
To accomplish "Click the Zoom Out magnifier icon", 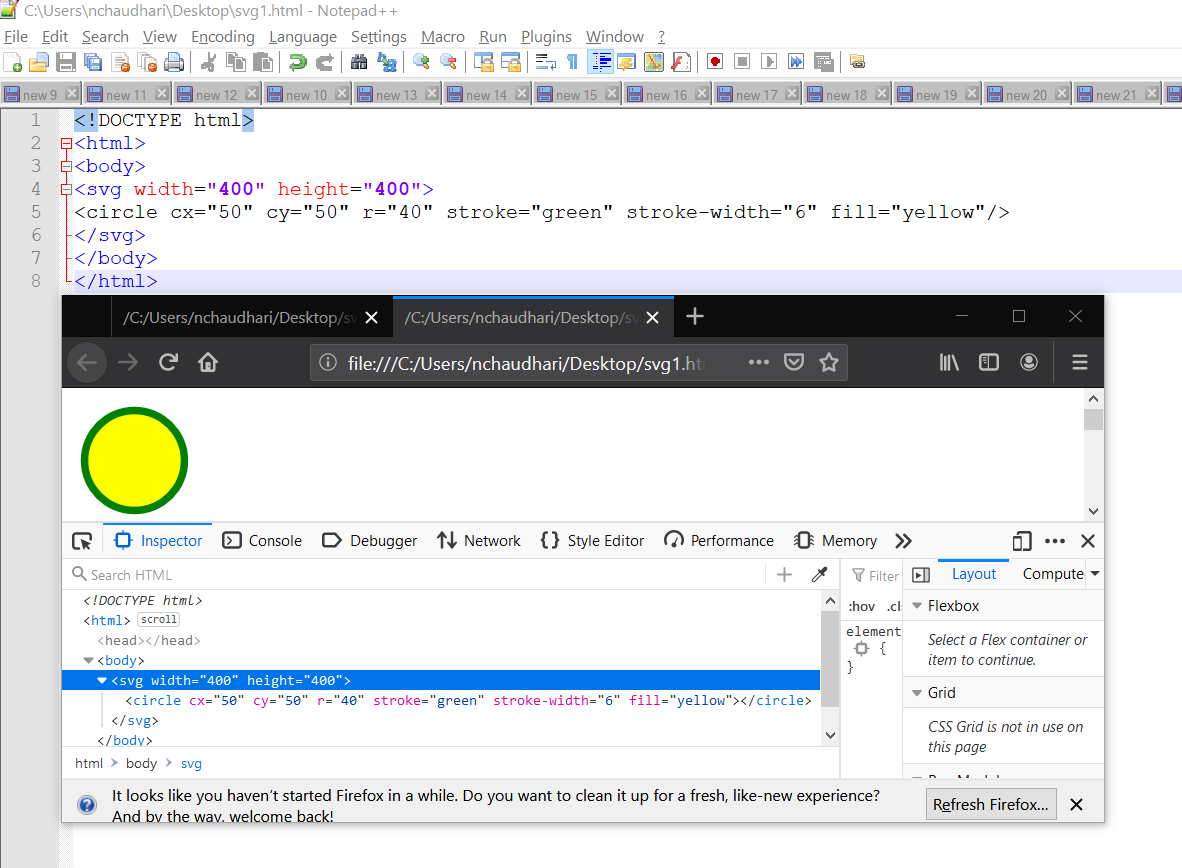I will point(449,62).
